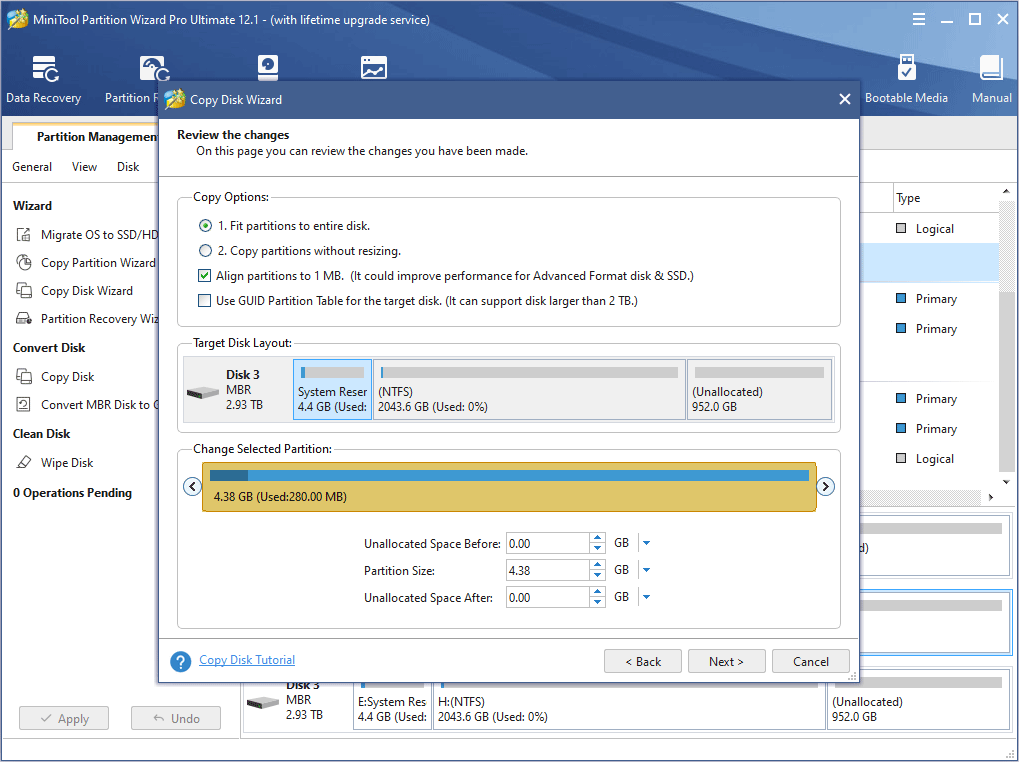The height and width of the screenshot is (762, 1019).
Task: Increase Unallocated Space After value
Action: pos(597,592)
